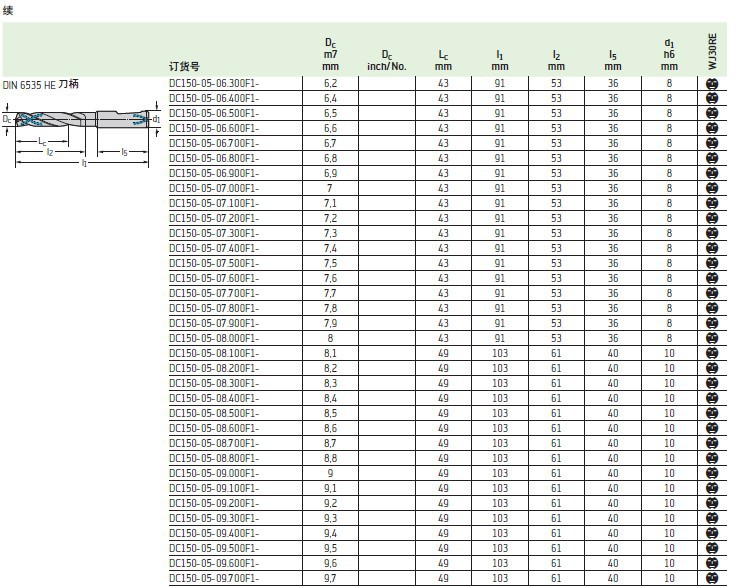Click order number DC150-05-07.200F1-
738x586 pixels.
(214, 218)
